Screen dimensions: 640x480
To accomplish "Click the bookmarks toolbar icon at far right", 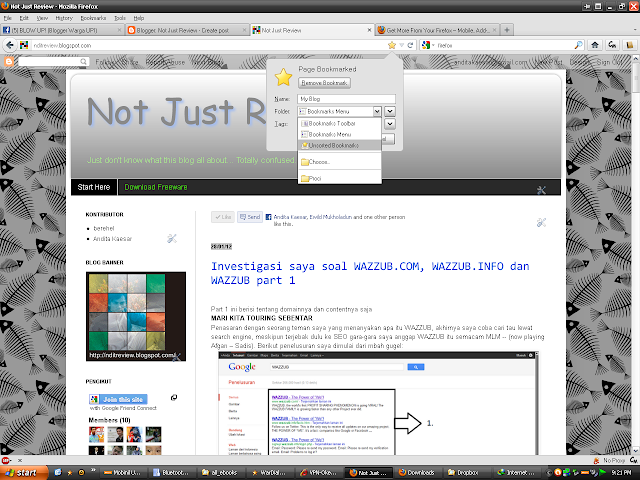I will pyautogui.click(x=630, y=45).
